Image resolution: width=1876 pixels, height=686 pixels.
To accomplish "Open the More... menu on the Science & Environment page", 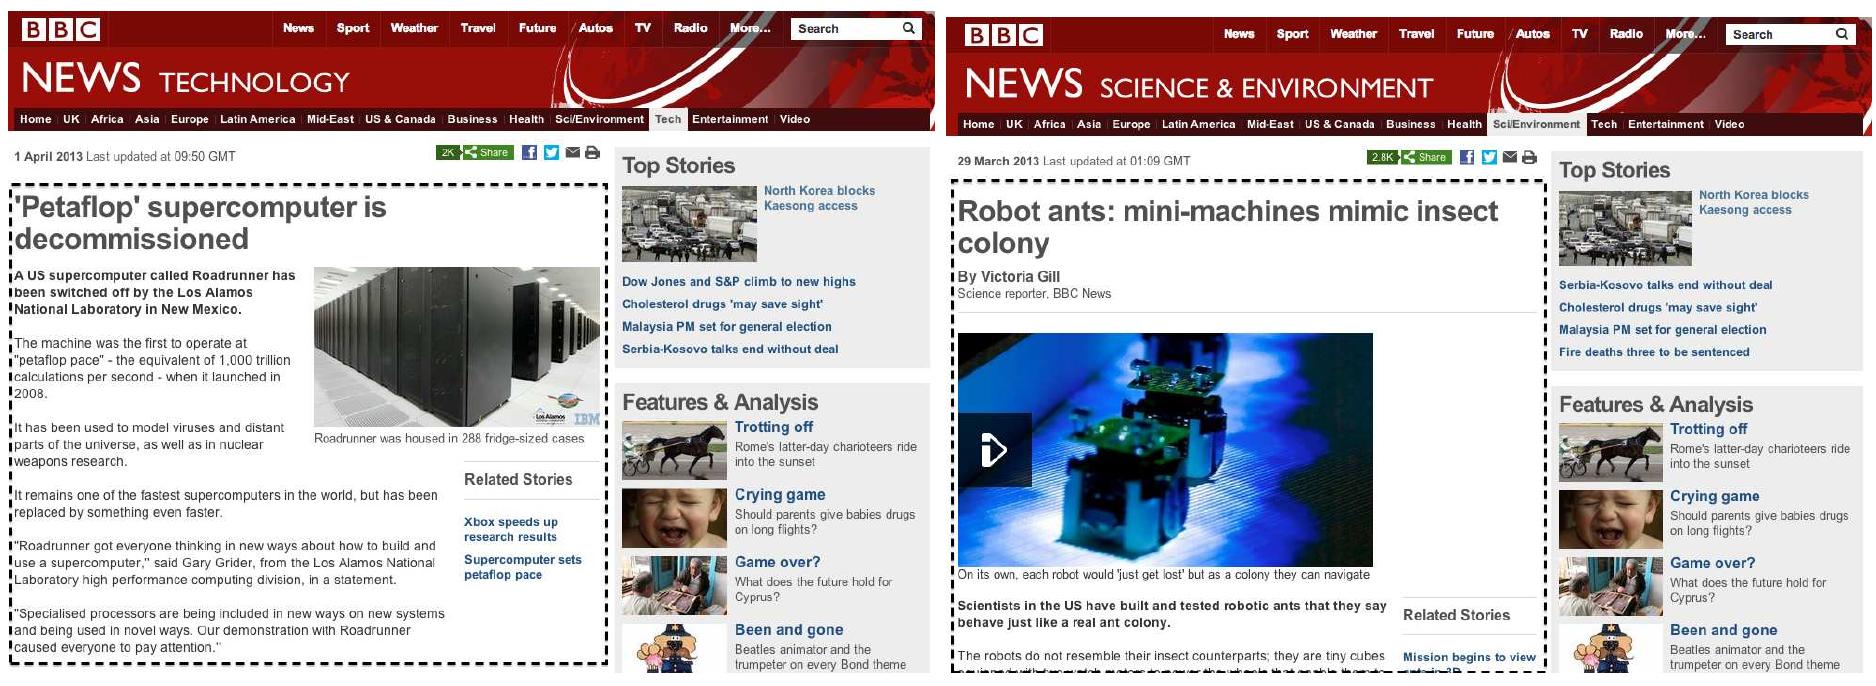I will (x=1685, y=34).
